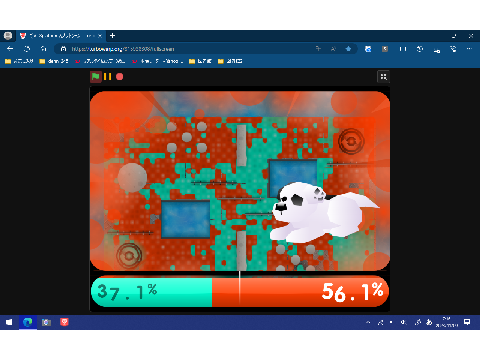Open the taskbar clock and calendar
Image resolution: width=480 pixels, height=360 pixels.
[x=447, y=322]
